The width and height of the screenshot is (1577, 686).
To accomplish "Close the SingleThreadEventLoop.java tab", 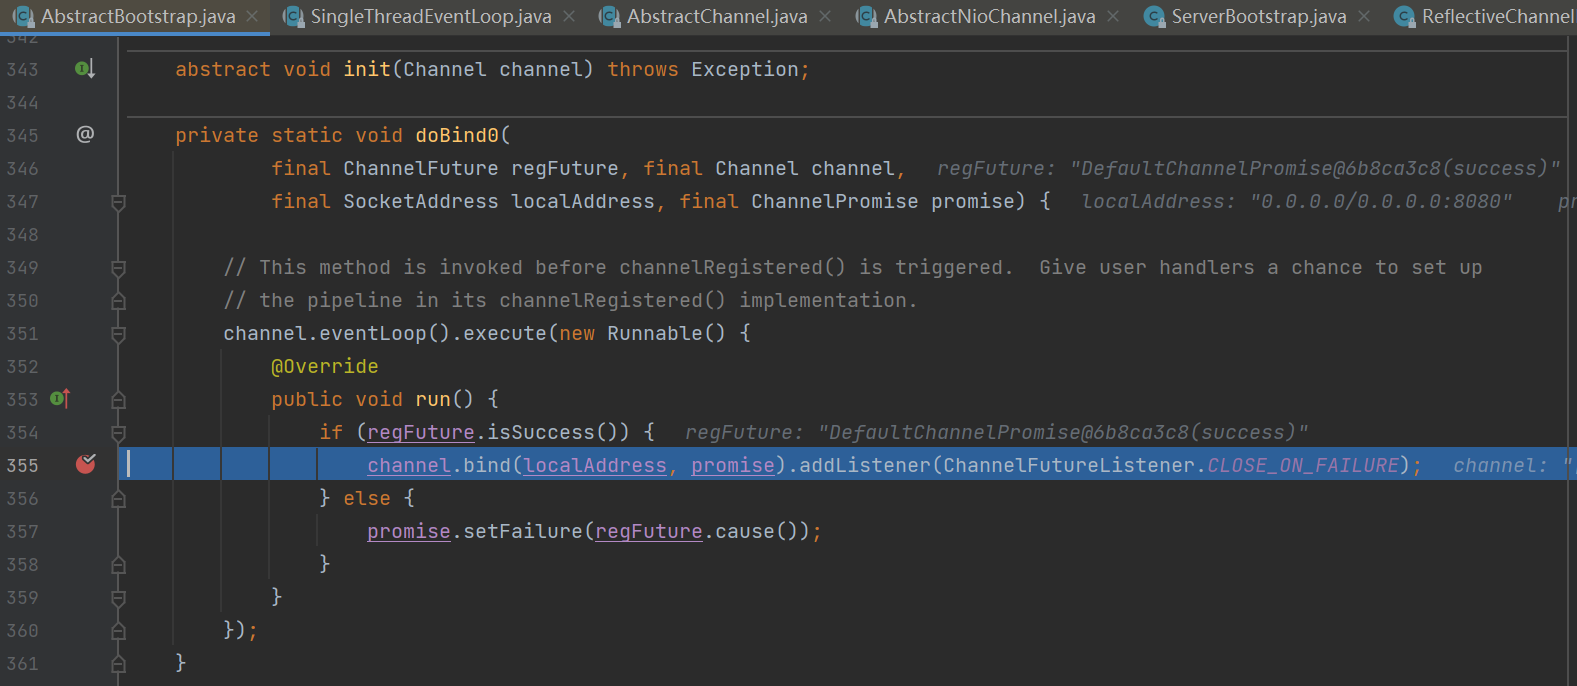I will pyautogui.click(x=569, y=16).
